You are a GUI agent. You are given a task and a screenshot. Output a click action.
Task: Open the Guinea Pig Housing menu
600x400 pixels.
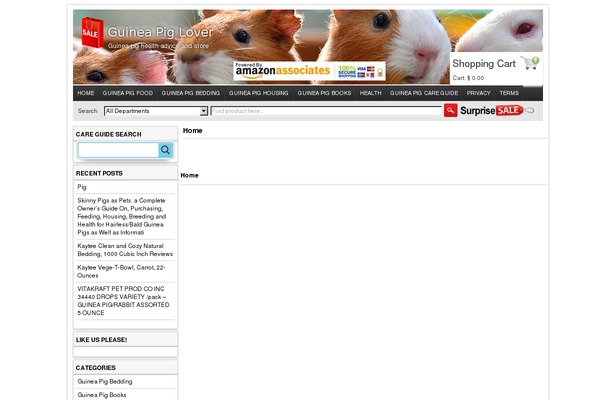coord(259,93)
